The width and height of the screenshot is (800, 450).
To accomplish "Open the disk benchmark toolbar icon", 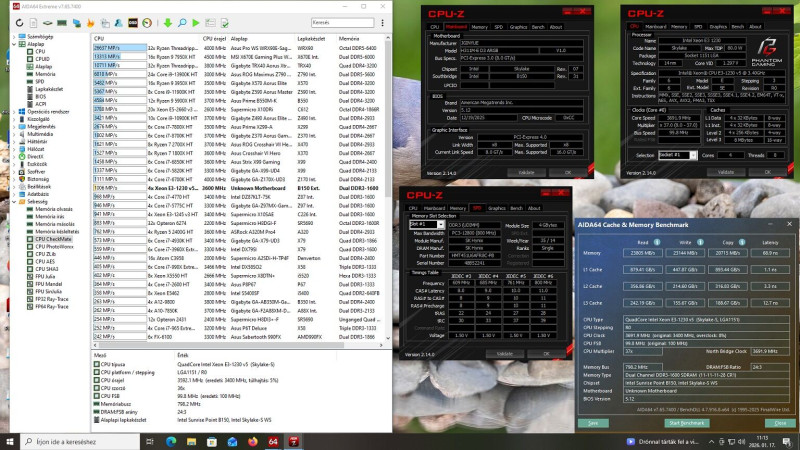I will pyautogui.click(x=47, y=23).
